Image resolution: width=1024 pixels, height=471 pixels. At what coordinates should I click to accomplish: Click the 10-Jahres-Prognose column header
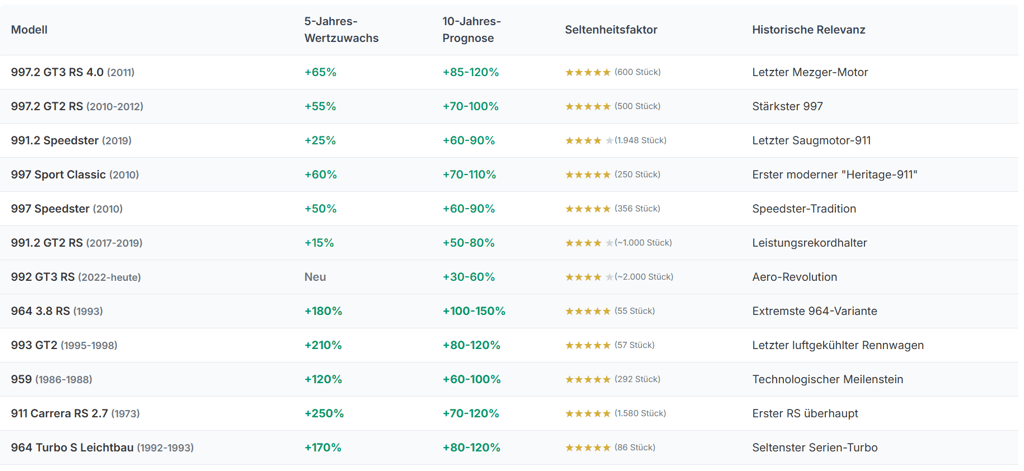click(x=468, y=30)
